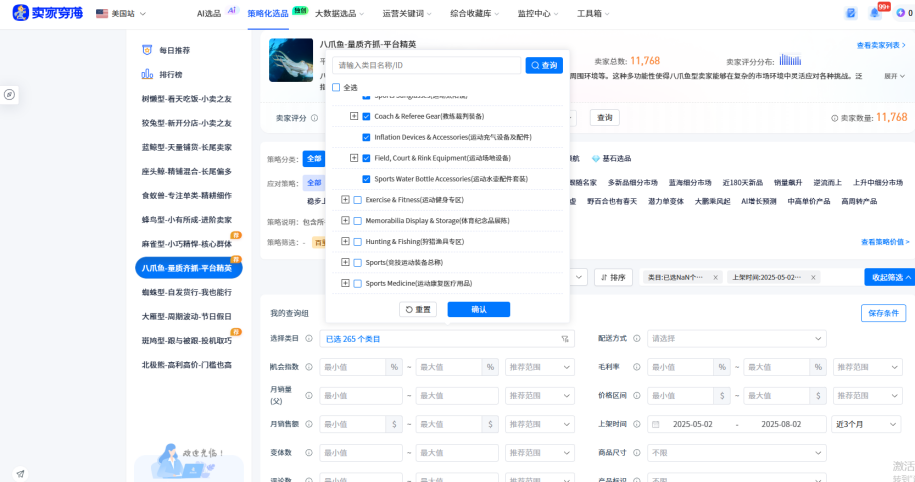915x482 pixels.
Task: Open notifications bell with 99+ badge
Action: 875,13
